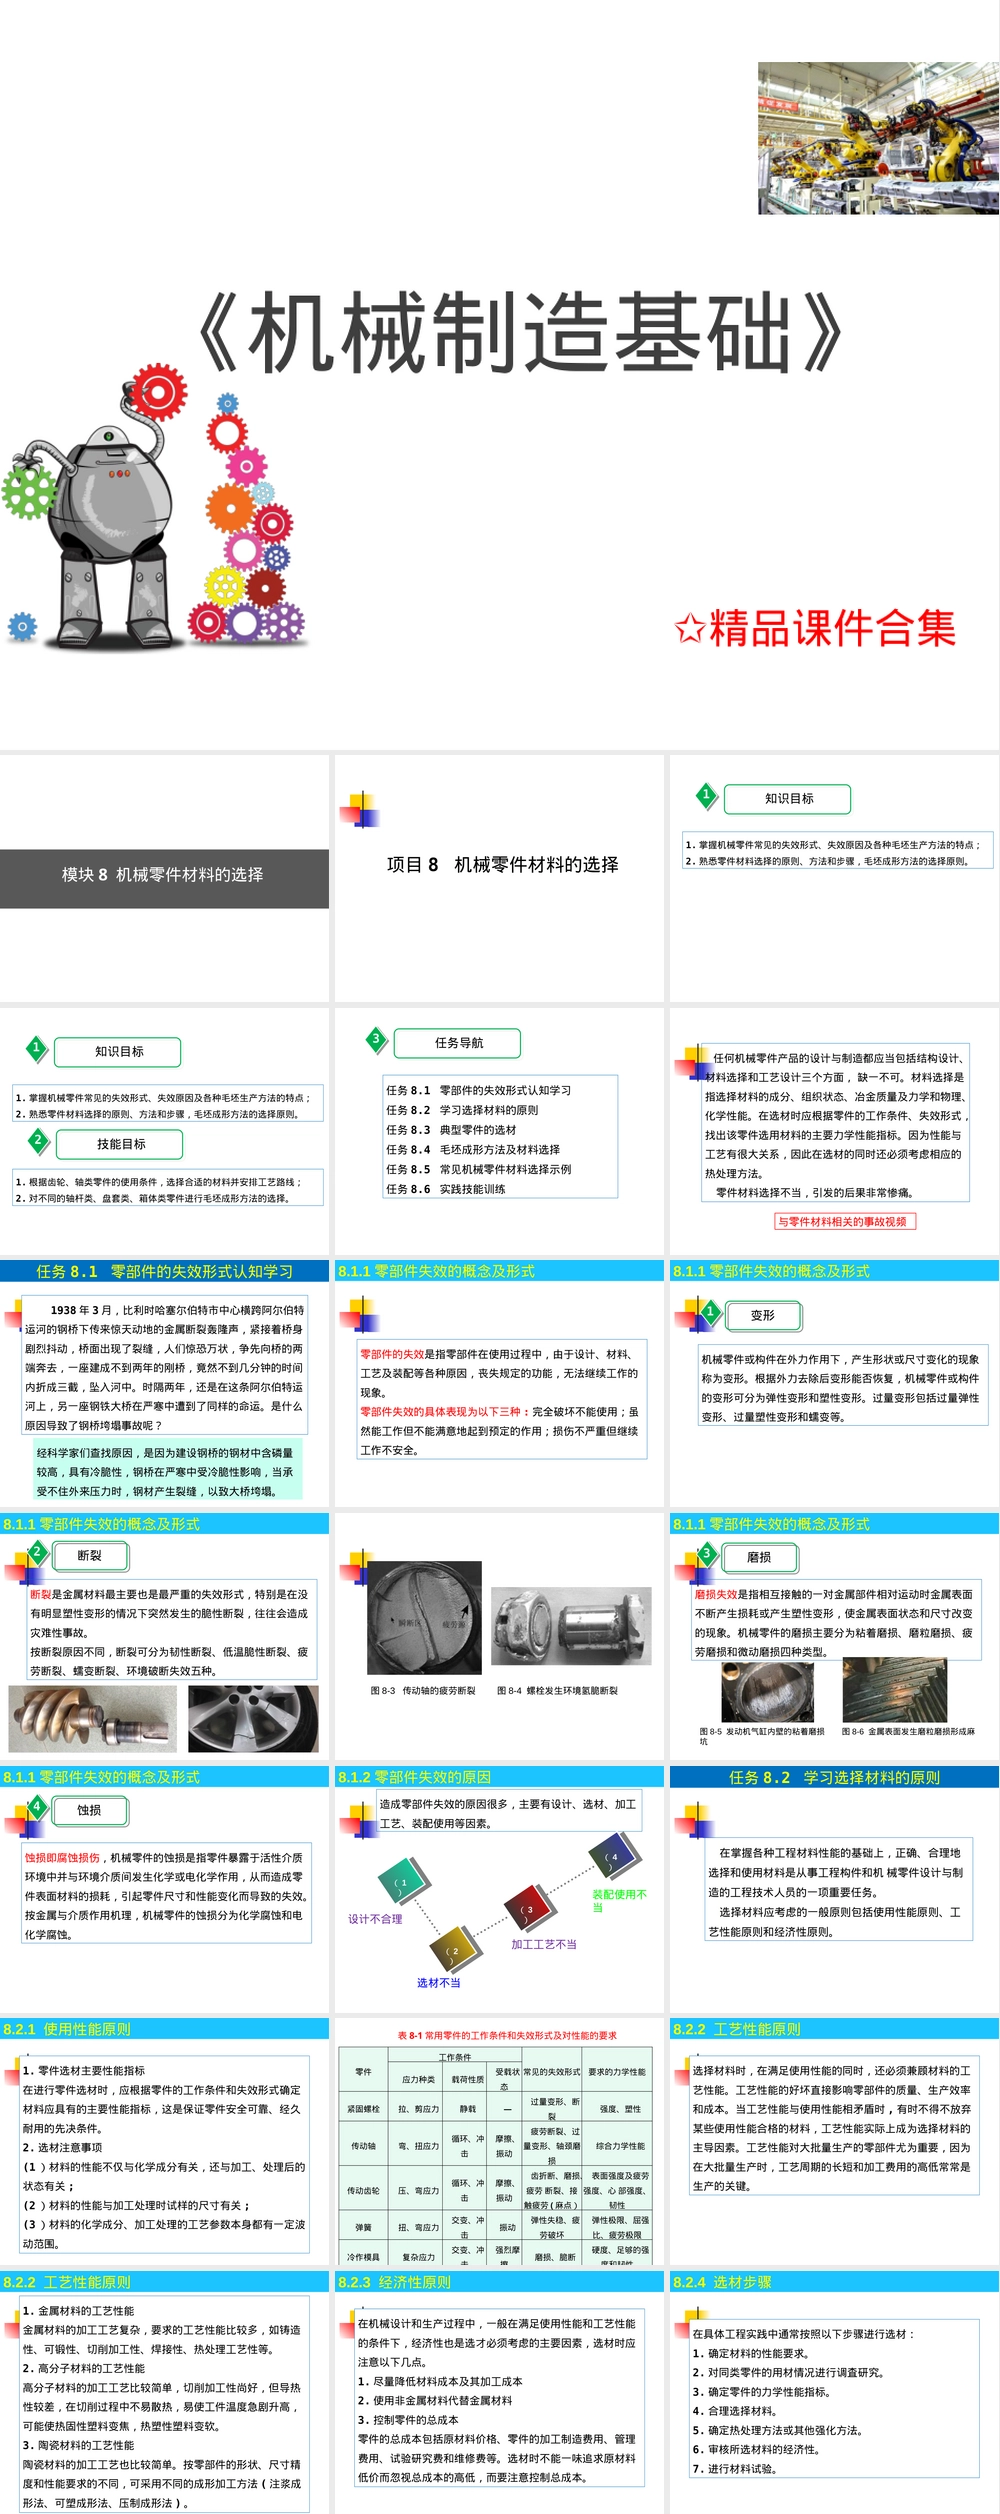Click the 变形 label box
This screenshot has width=1000, height=2514.
(763, 1316)
